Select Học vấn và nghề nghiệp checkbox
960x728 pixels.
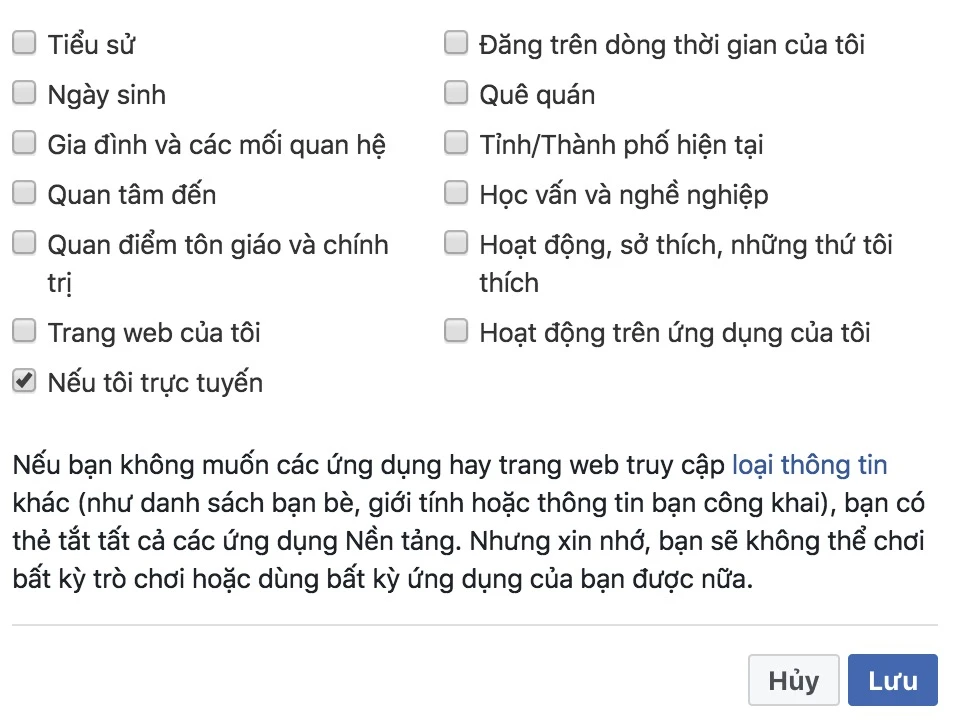pyautogui.click(x=456, y=192)
